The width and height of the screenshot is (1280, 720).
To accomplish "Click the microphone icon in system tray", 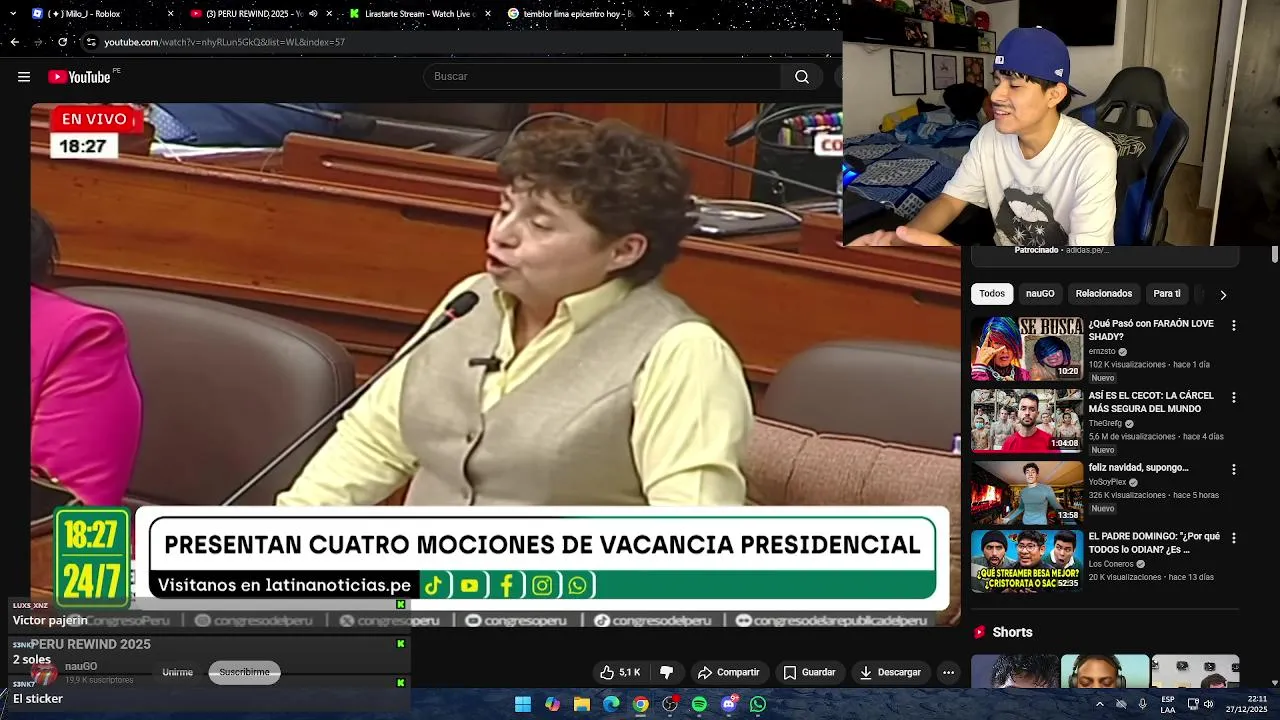I will (1142, 704).
